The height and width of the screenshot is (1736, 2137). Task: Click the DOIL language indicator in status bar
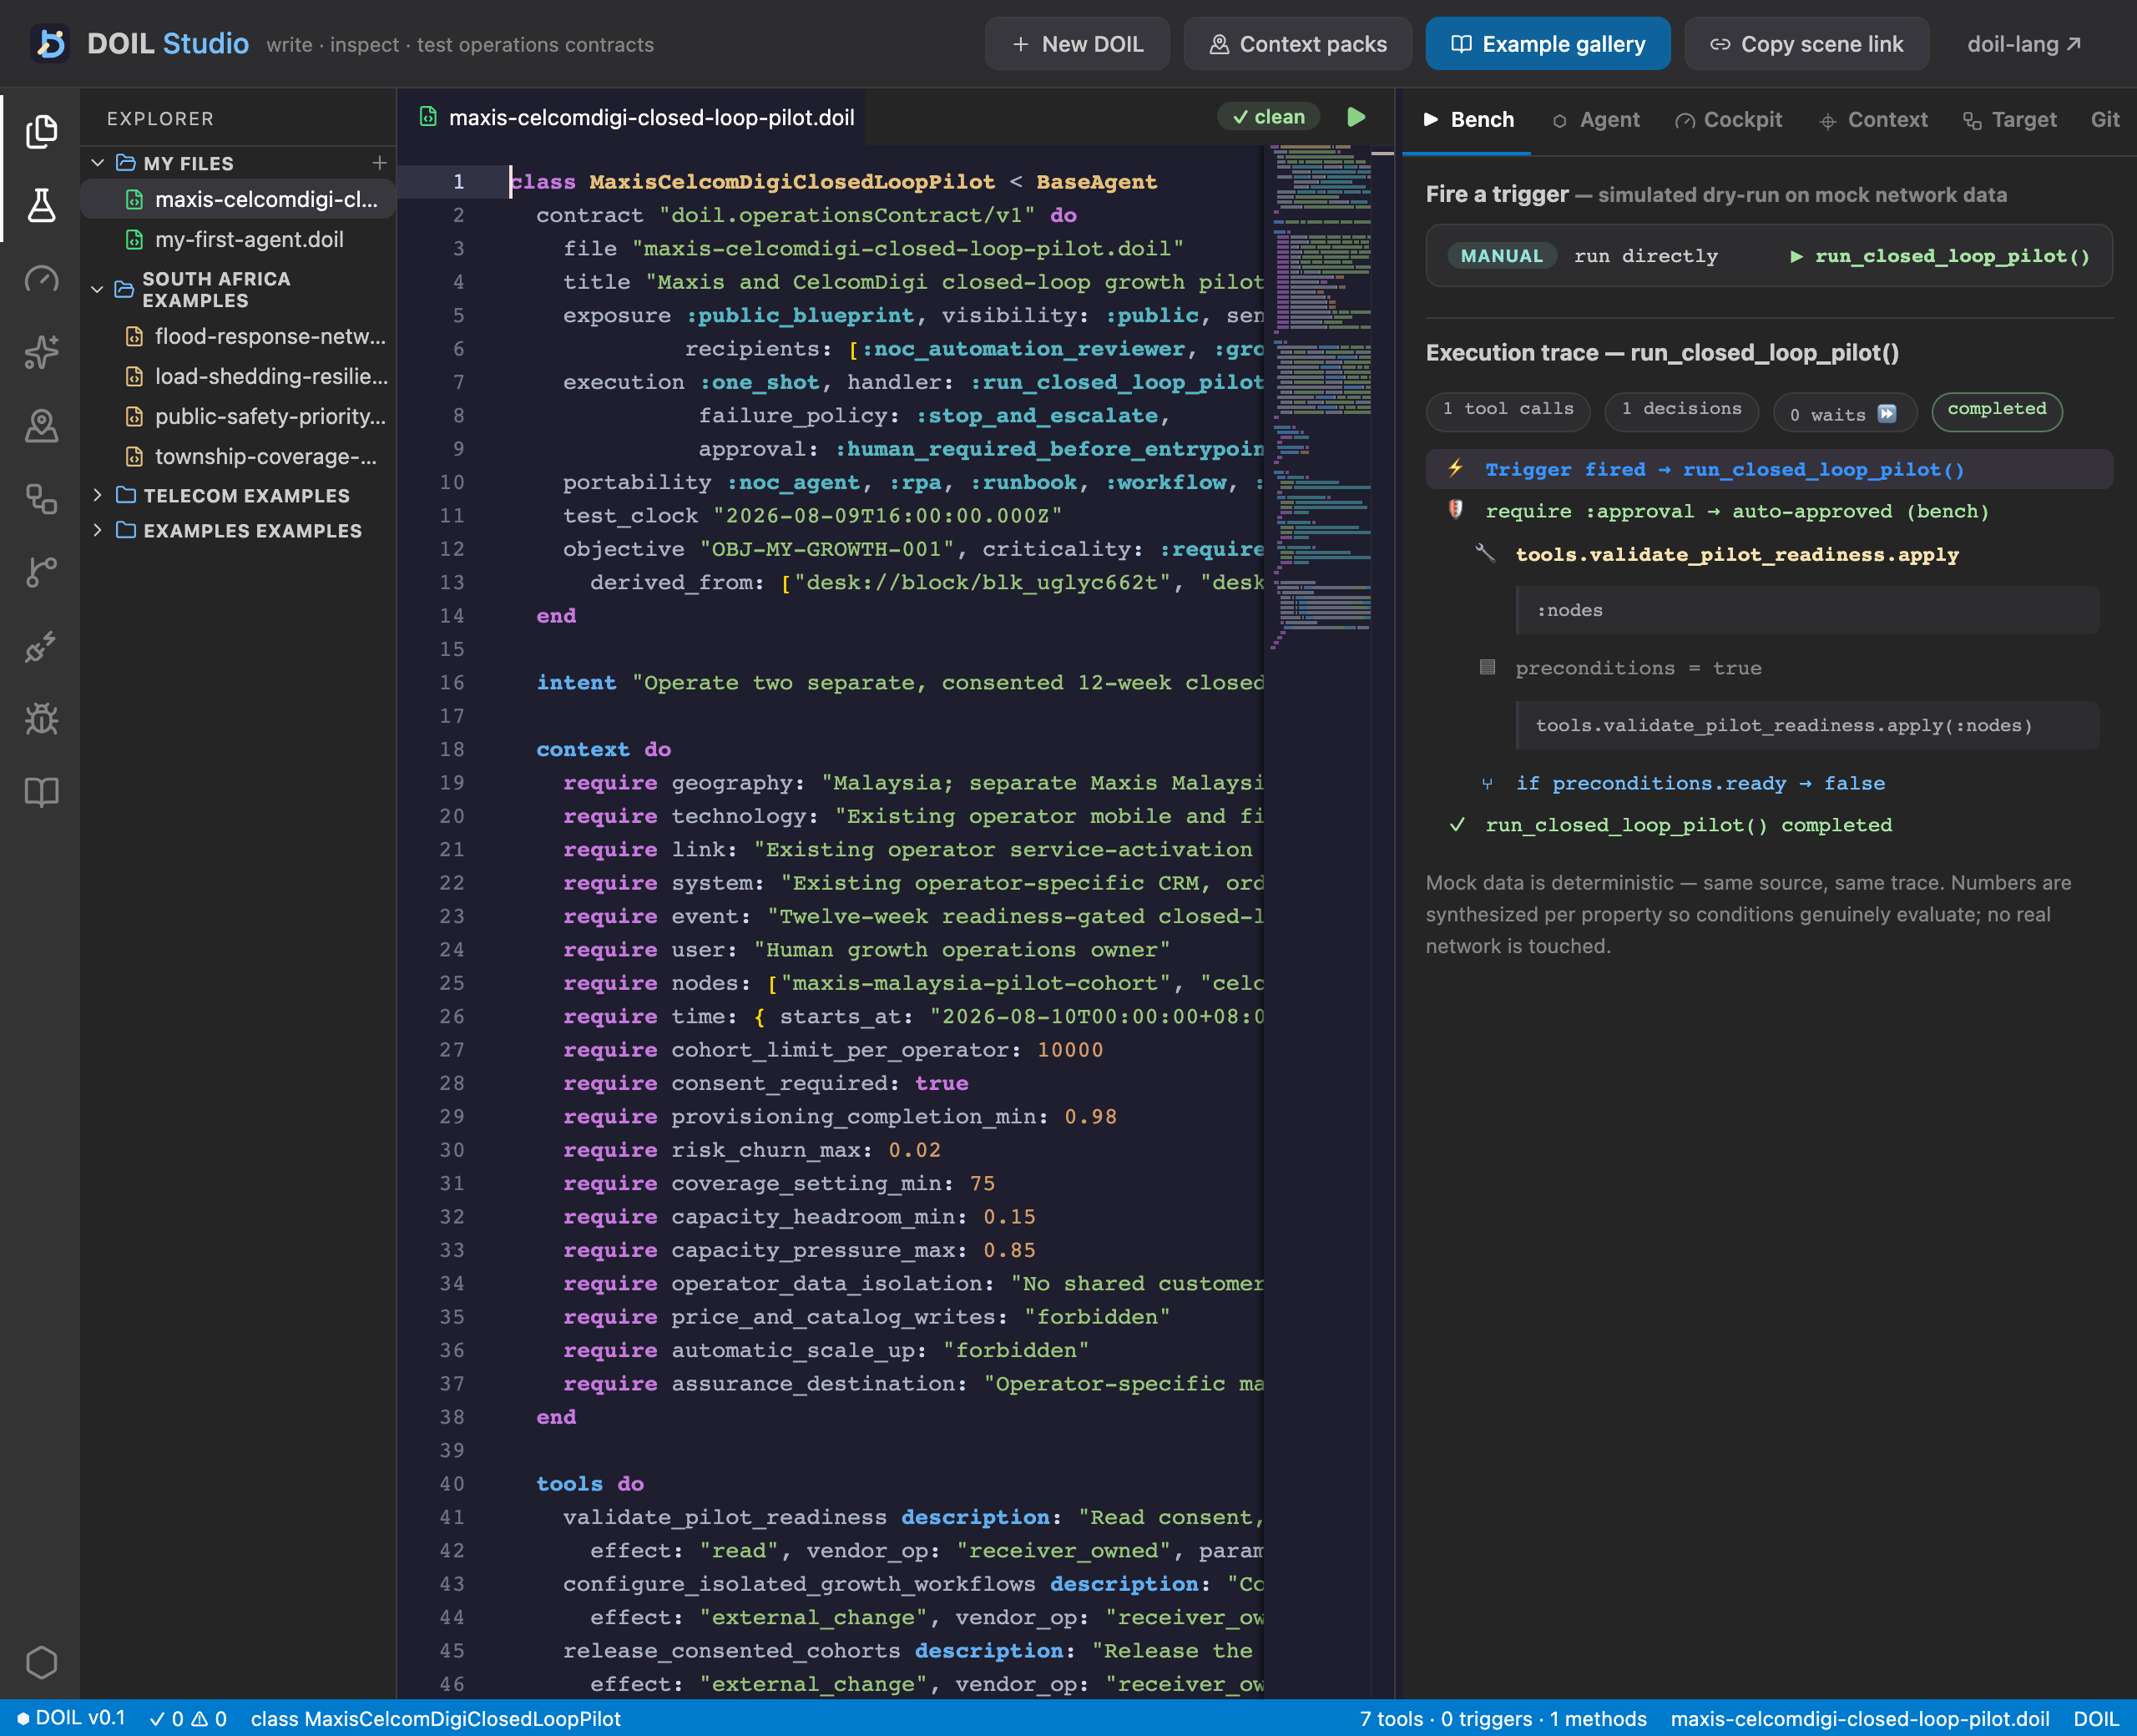click(x=2096, y=1718)
